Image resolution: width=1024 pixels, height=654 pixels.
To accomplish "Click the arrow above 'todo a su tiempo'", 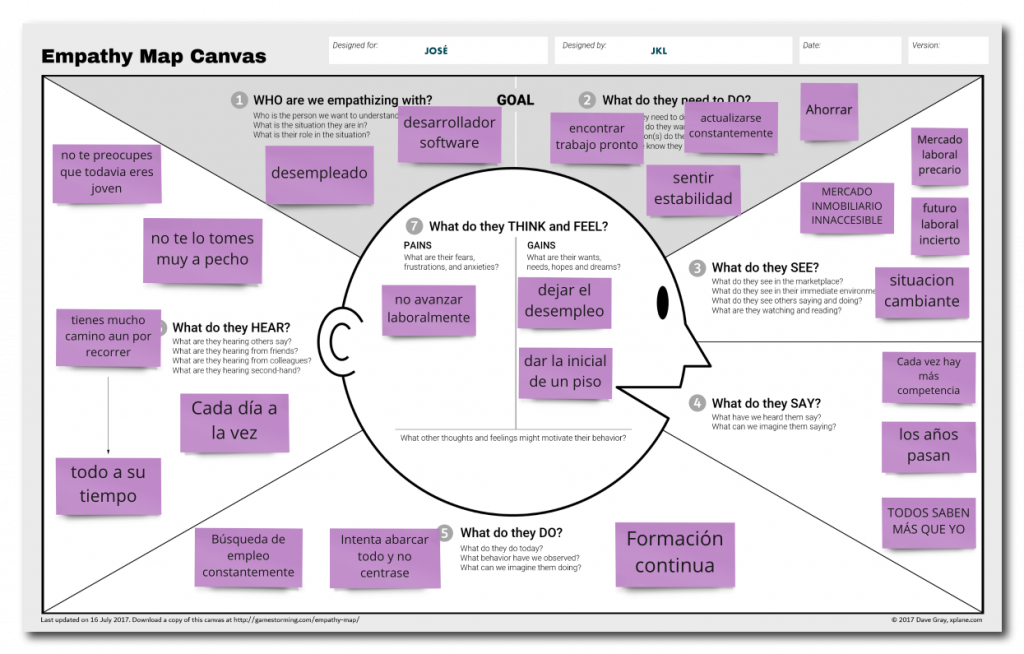I will coord(108,410).
